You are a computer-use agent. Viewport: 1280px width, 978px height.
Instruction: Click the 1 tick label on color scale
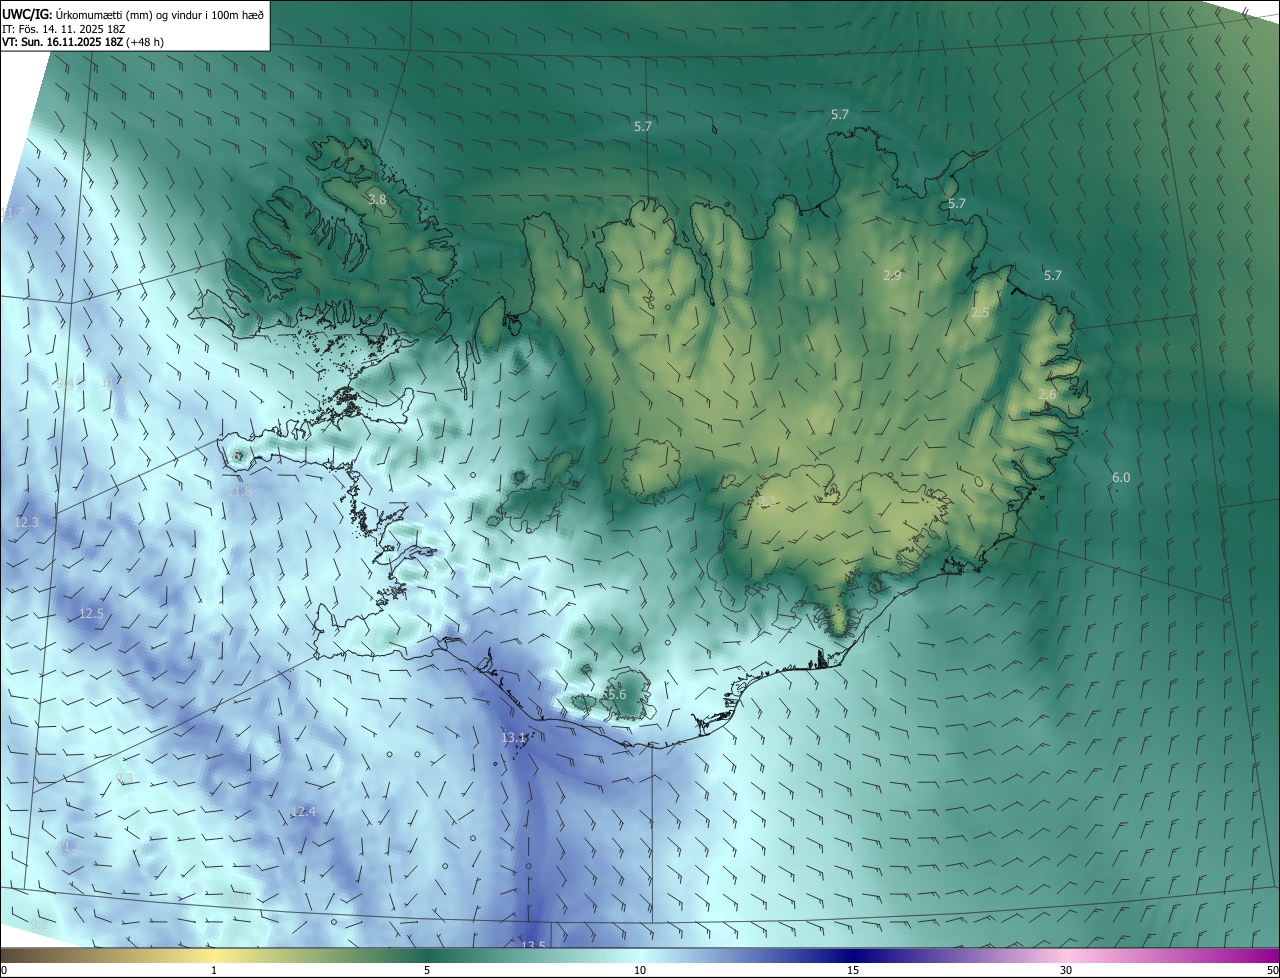(x=214, y=970)
